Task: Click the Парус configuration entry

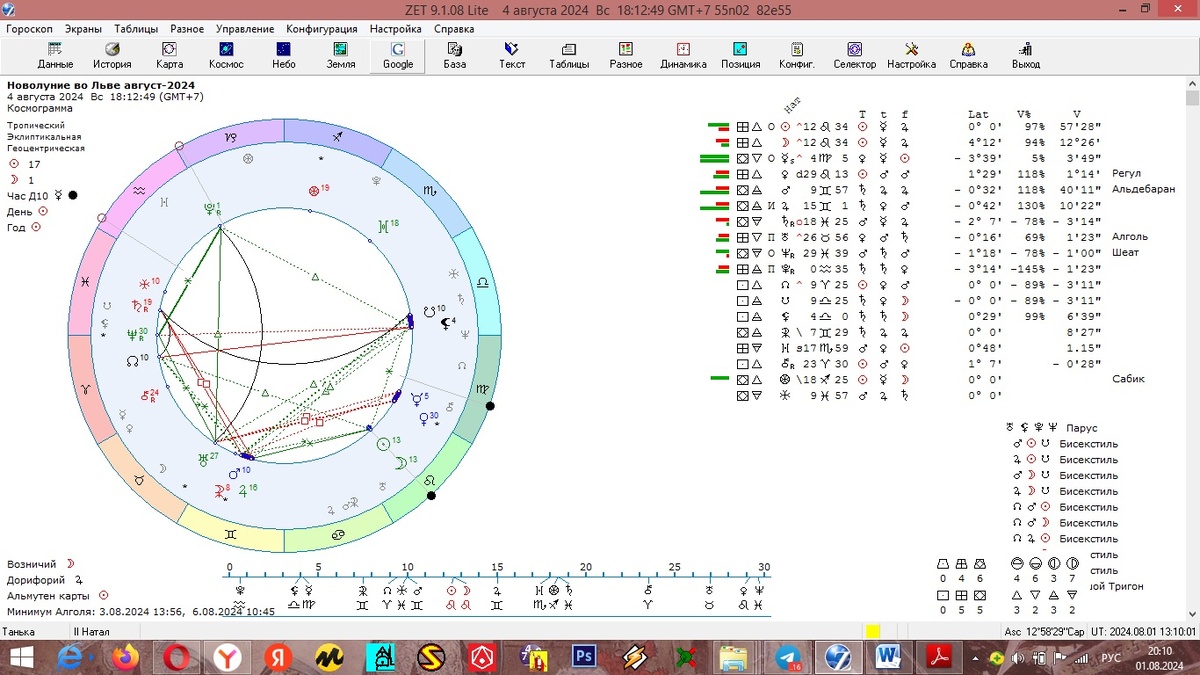Action: (1082, 428)
